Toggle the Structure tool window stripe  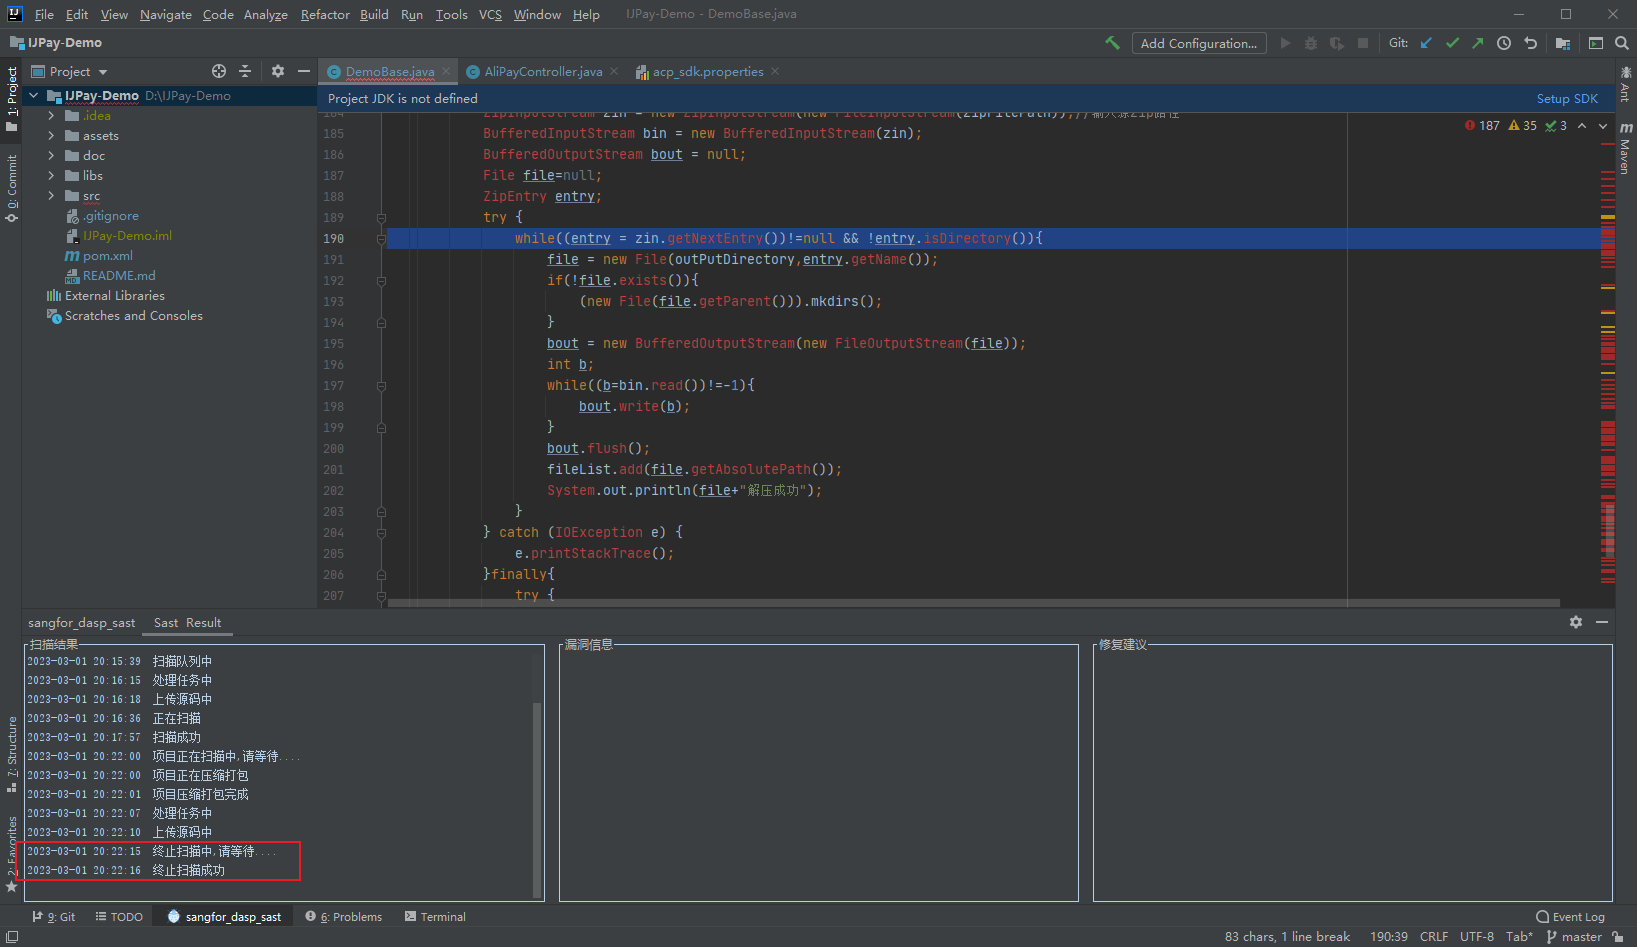click(12, 753)
